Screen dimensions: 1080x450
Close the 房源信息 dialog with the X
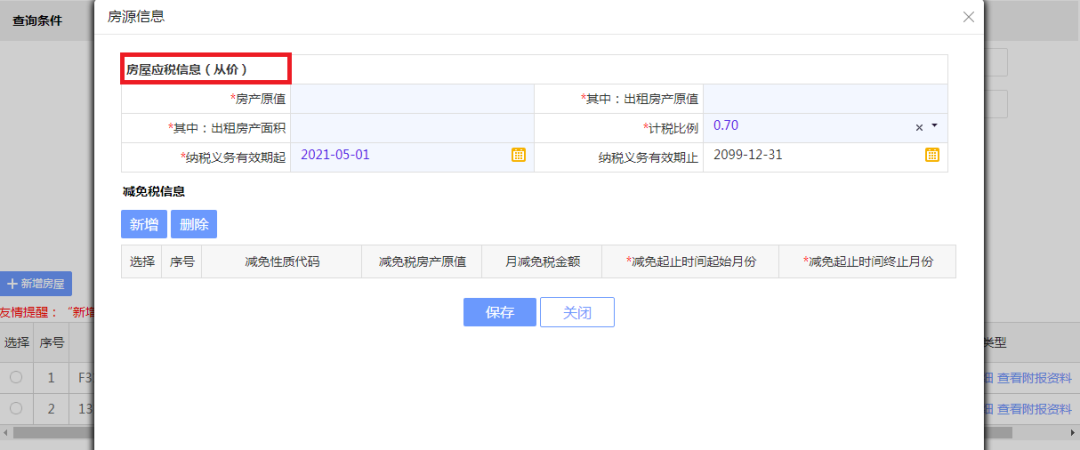tap(968, 17)
